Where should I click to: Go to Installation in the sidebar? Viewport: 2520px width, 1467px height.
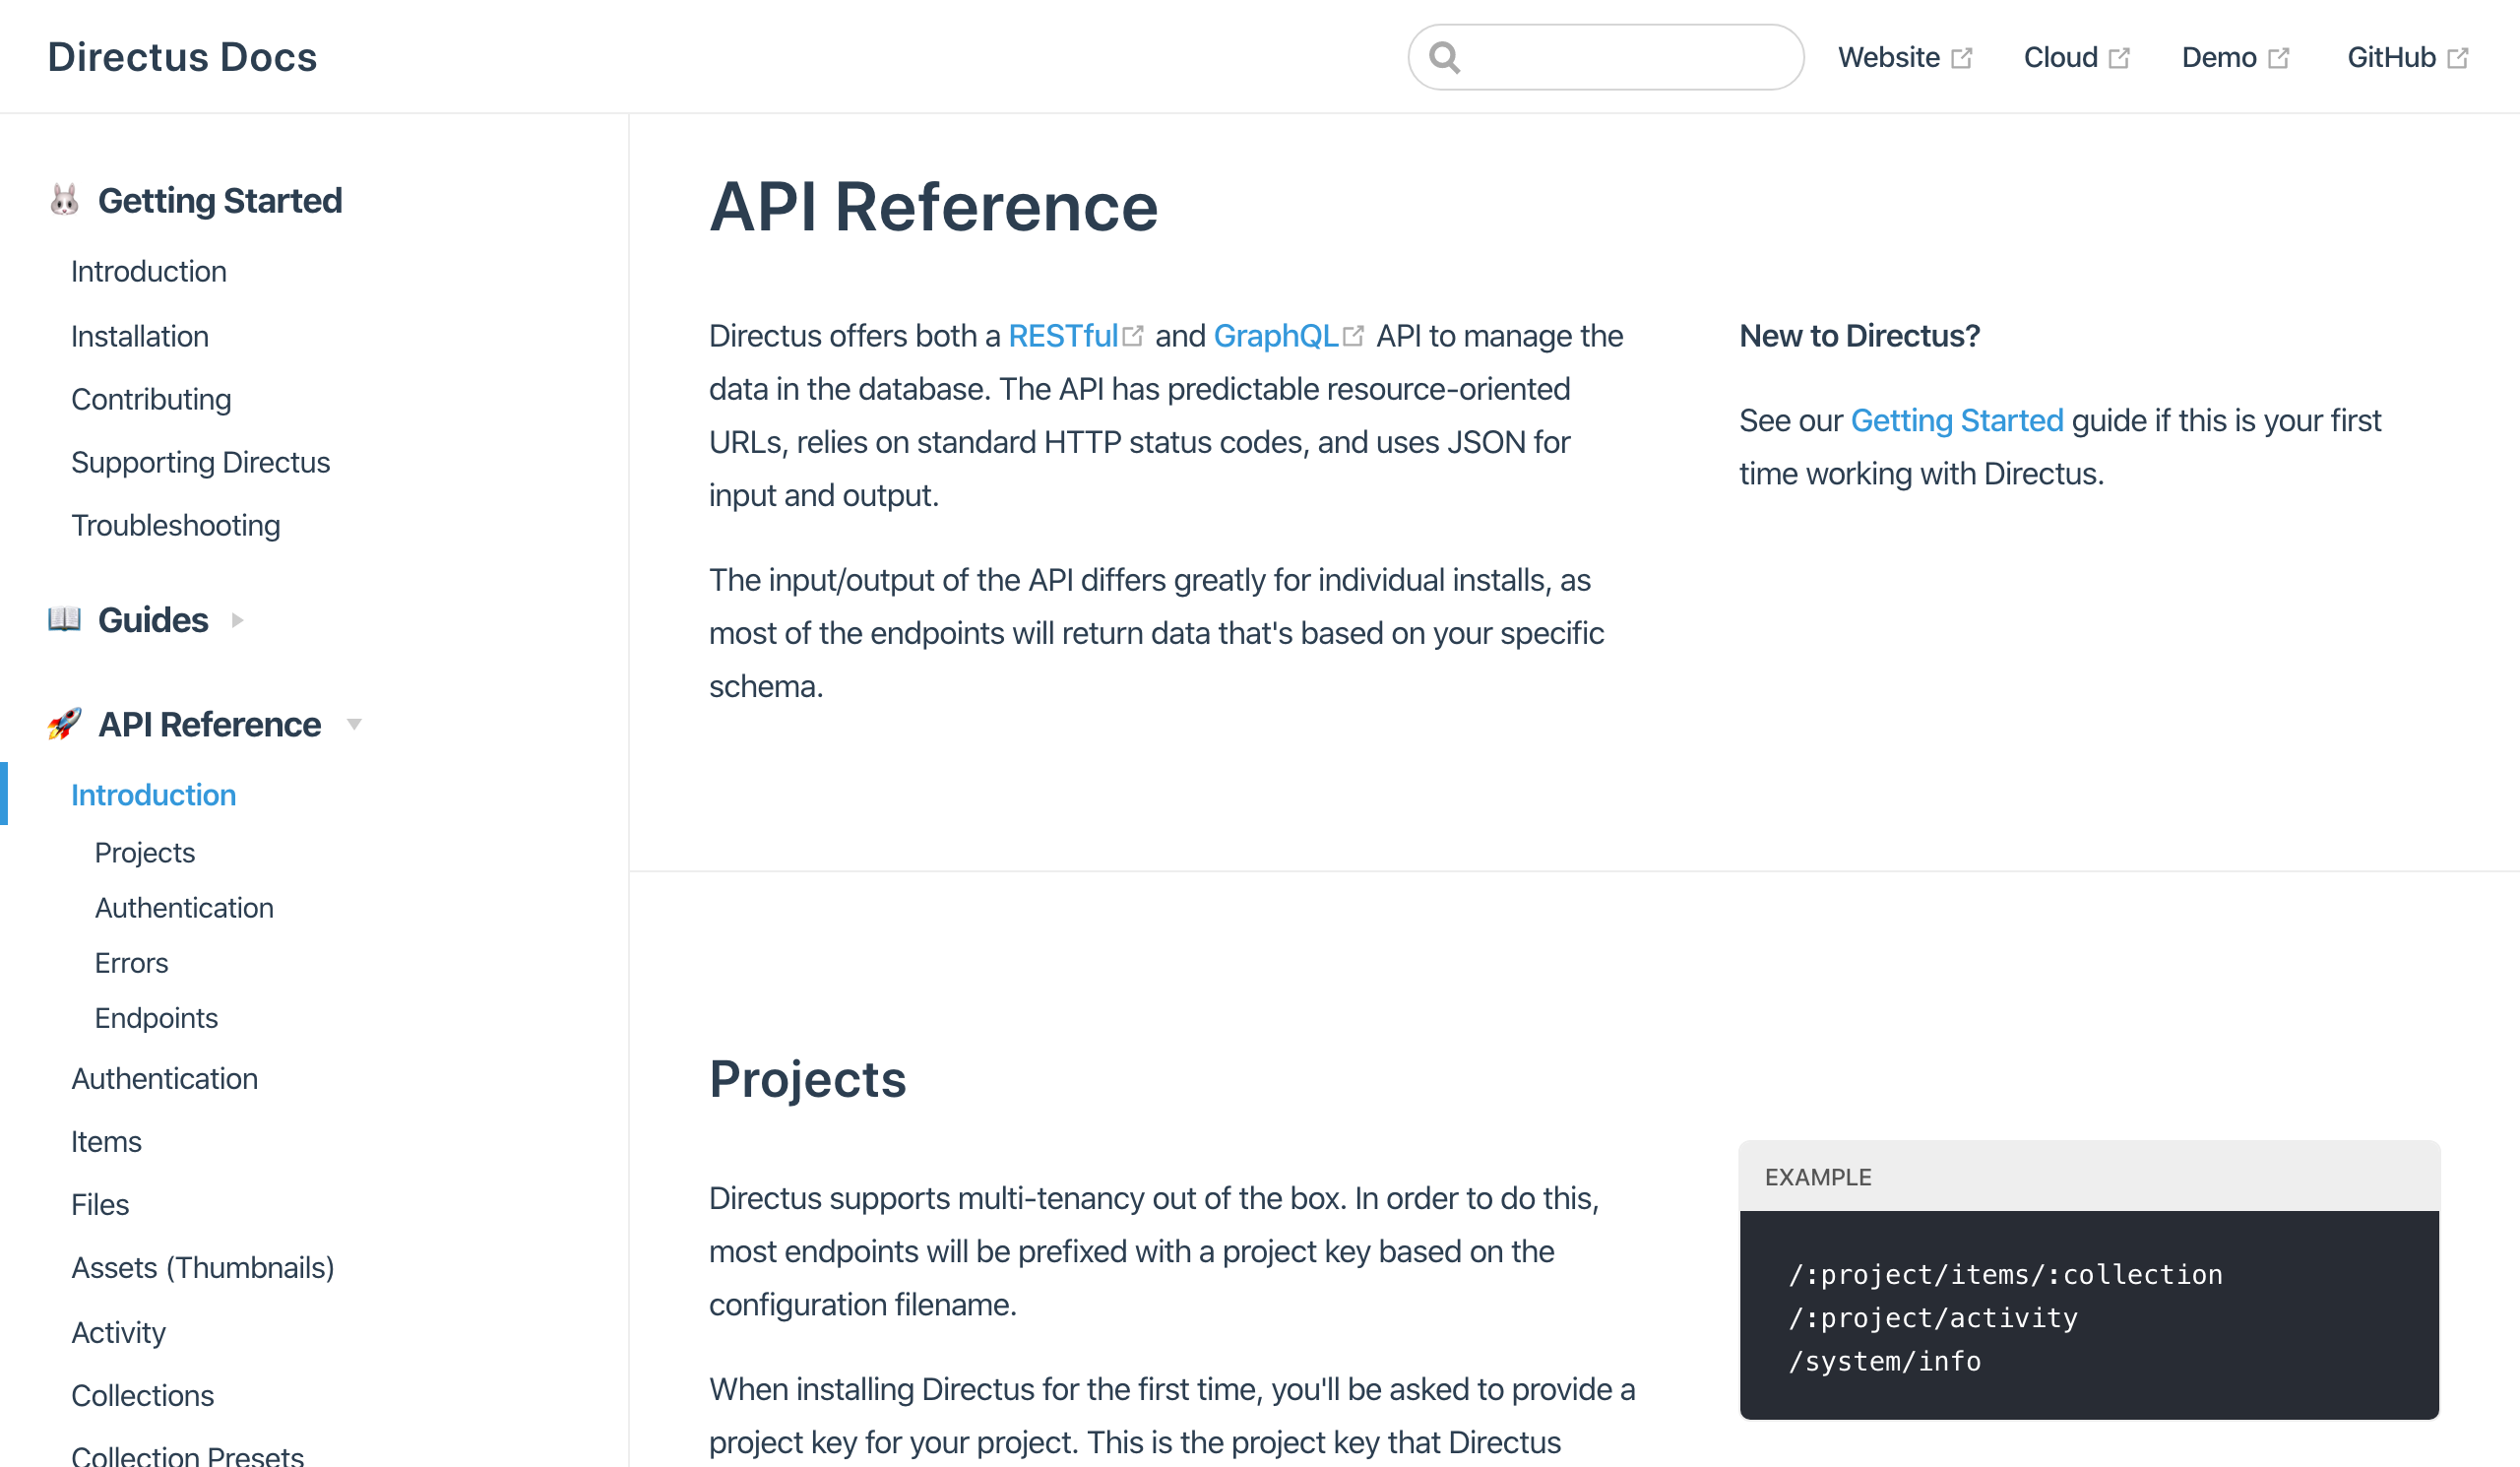tap(140, 336)
